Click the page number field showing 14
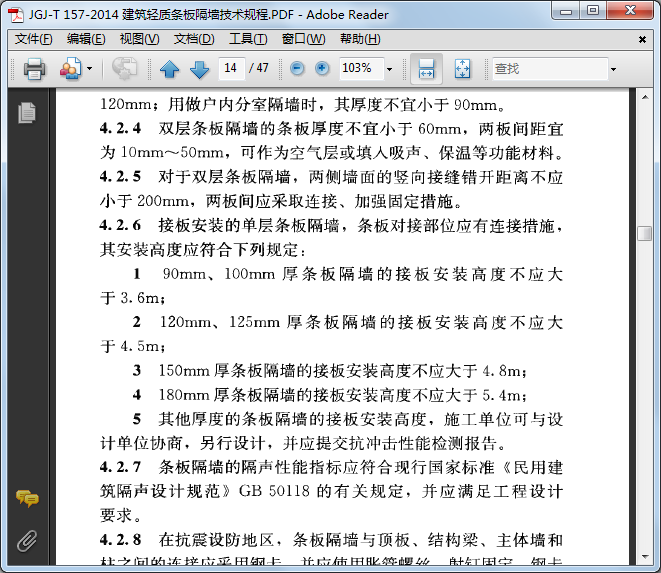 pyautogui.click(x=231, y=68)
